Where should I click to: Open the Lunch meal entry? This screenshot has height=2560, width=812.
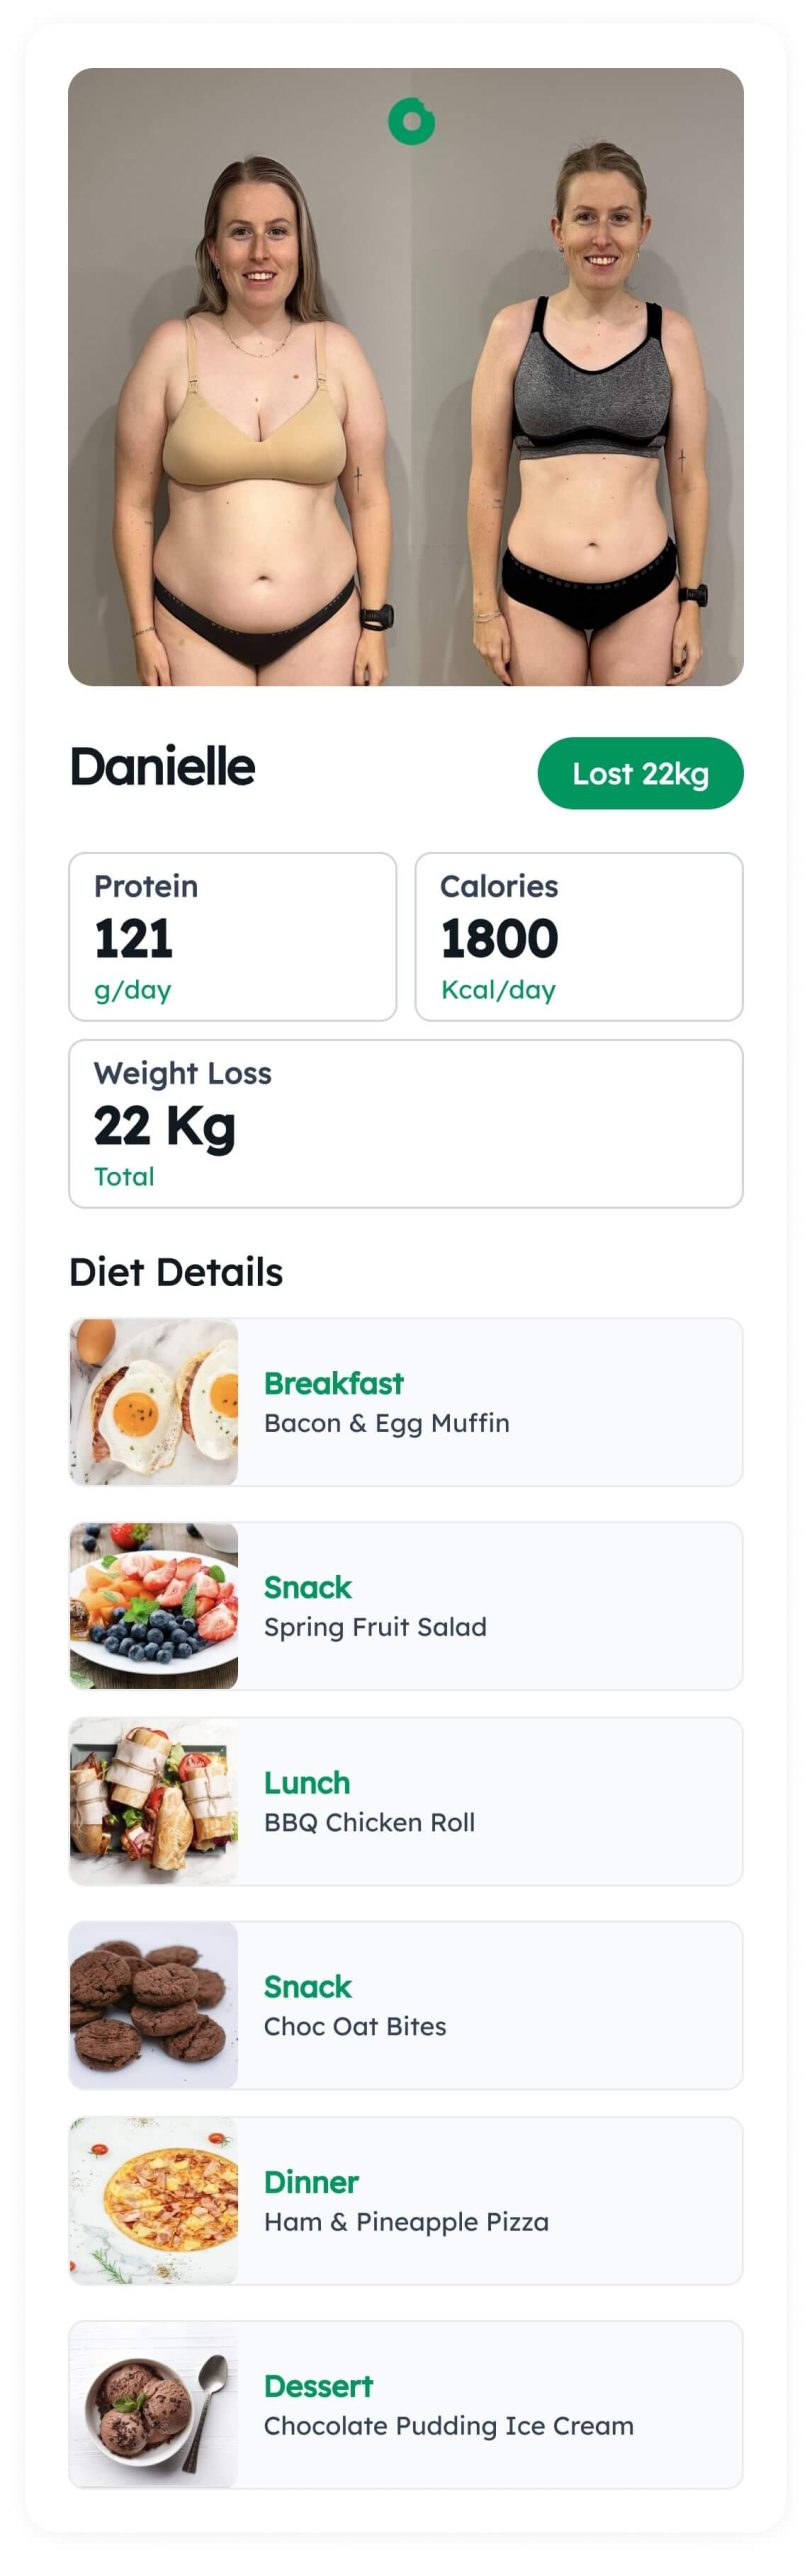coord(406,1802)
